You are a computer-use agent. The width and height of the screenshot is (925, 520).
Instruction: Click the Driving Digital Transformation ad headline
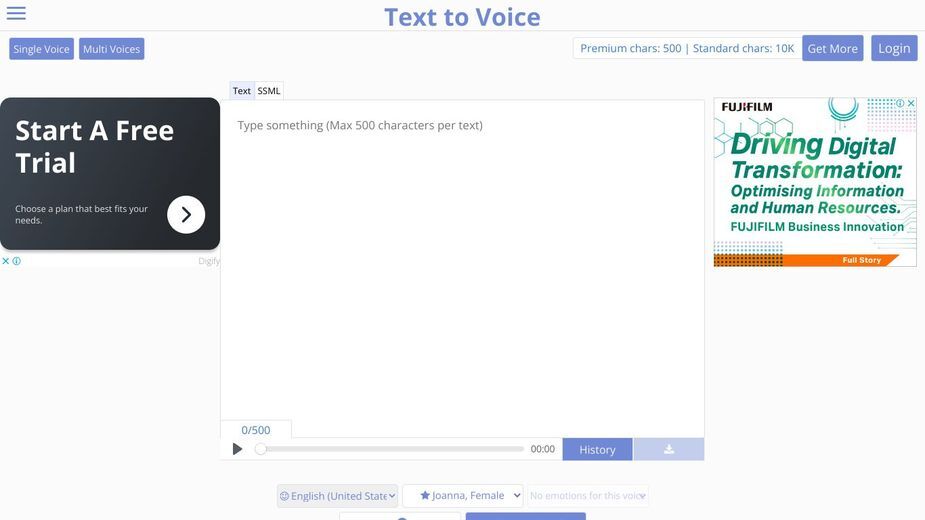pos(816,156)
